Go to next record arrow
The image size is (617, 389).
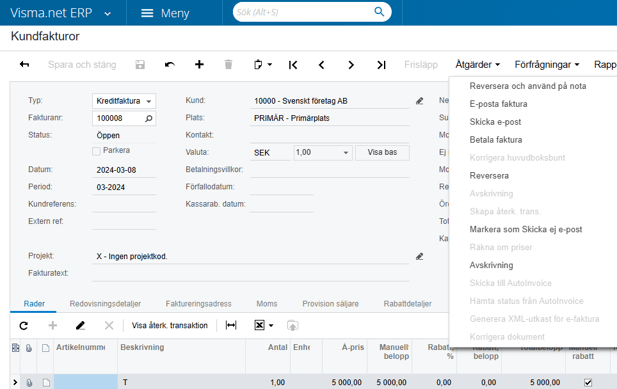click(351, 65)
